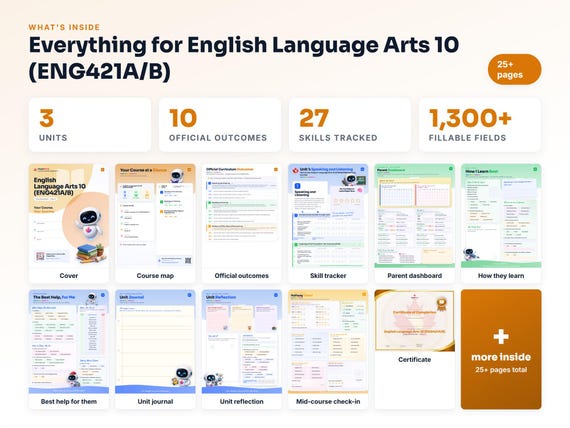Select the 27 Skills Tracked stat card
The width and height of the screenshot is (570, 428).
tap(350, 125)
